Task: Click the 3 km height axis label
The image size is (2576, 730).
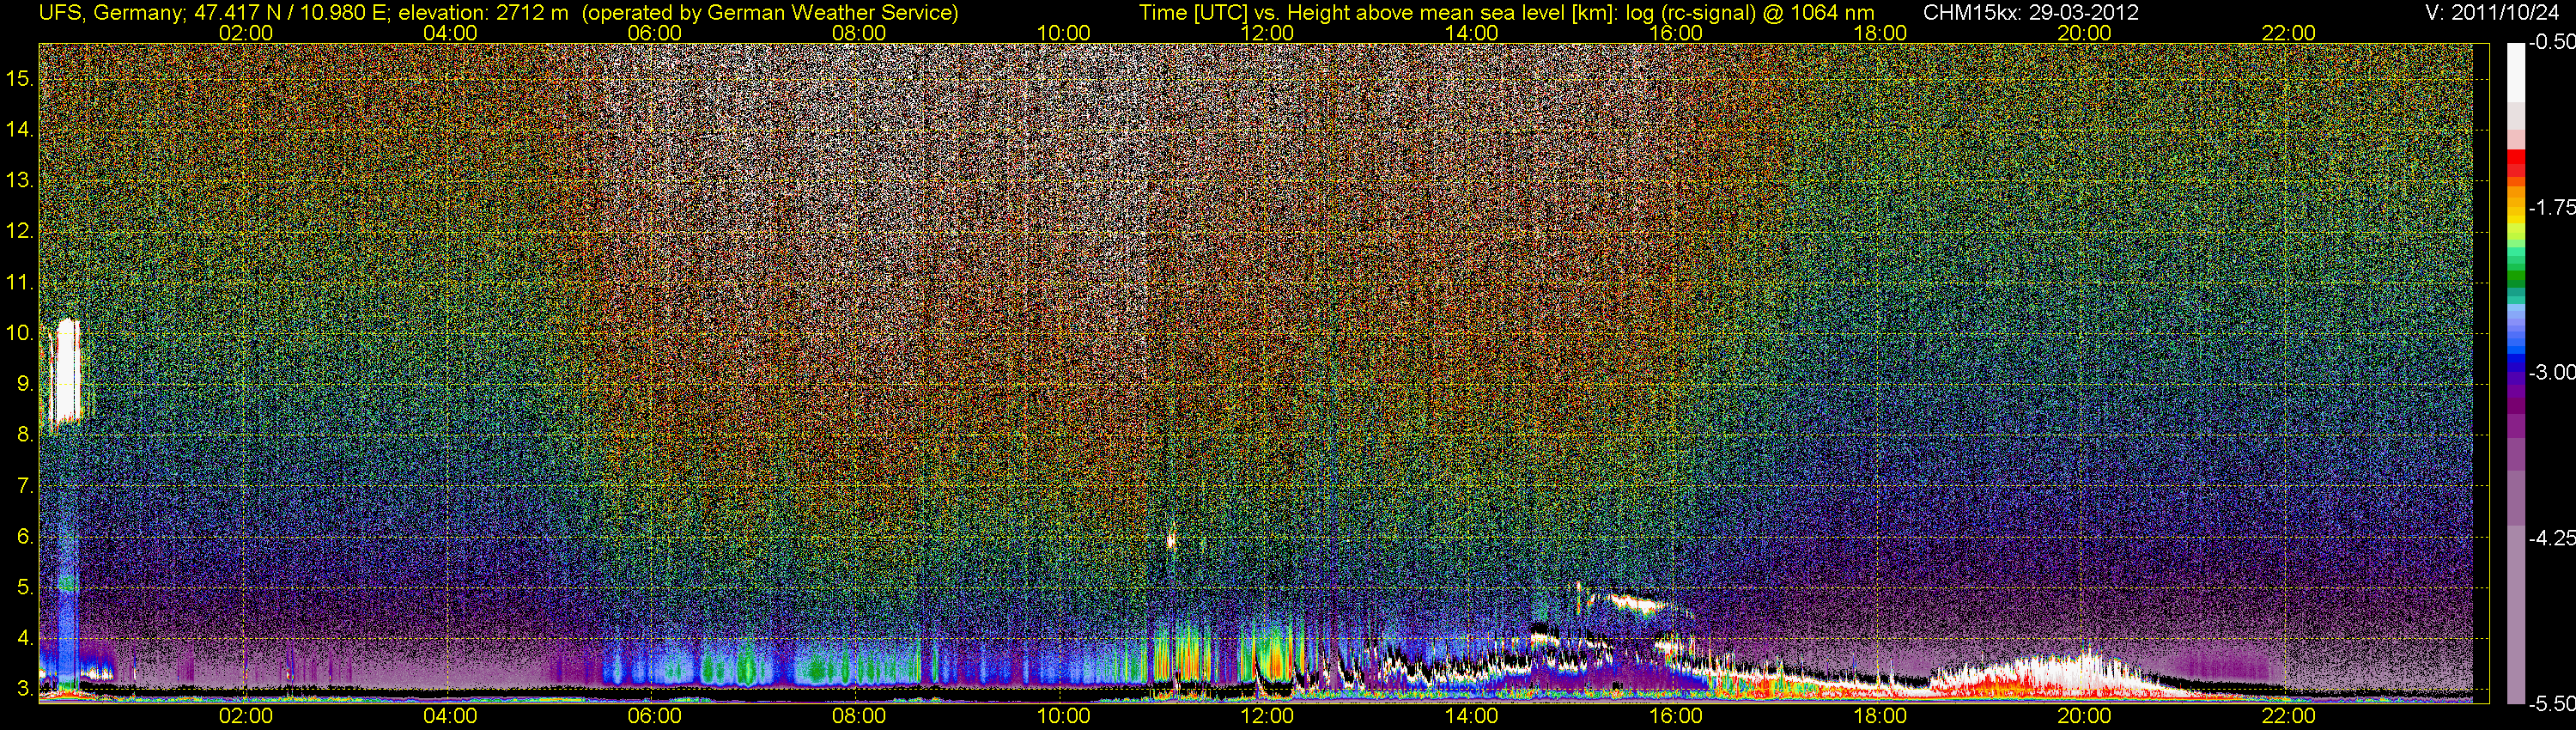Action: [x=25, y=689]
